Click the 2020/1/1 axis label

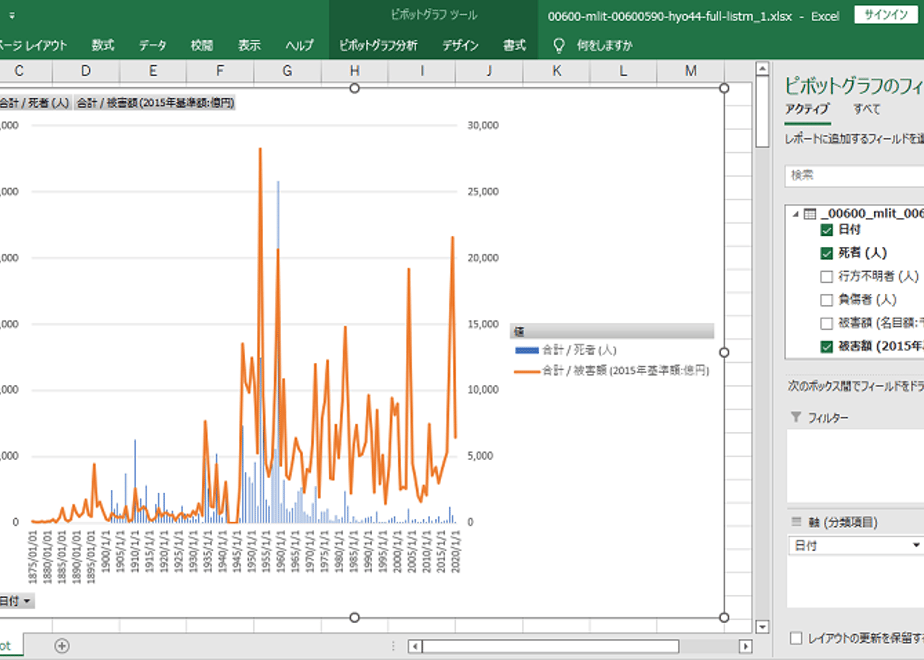click(456, 551)
